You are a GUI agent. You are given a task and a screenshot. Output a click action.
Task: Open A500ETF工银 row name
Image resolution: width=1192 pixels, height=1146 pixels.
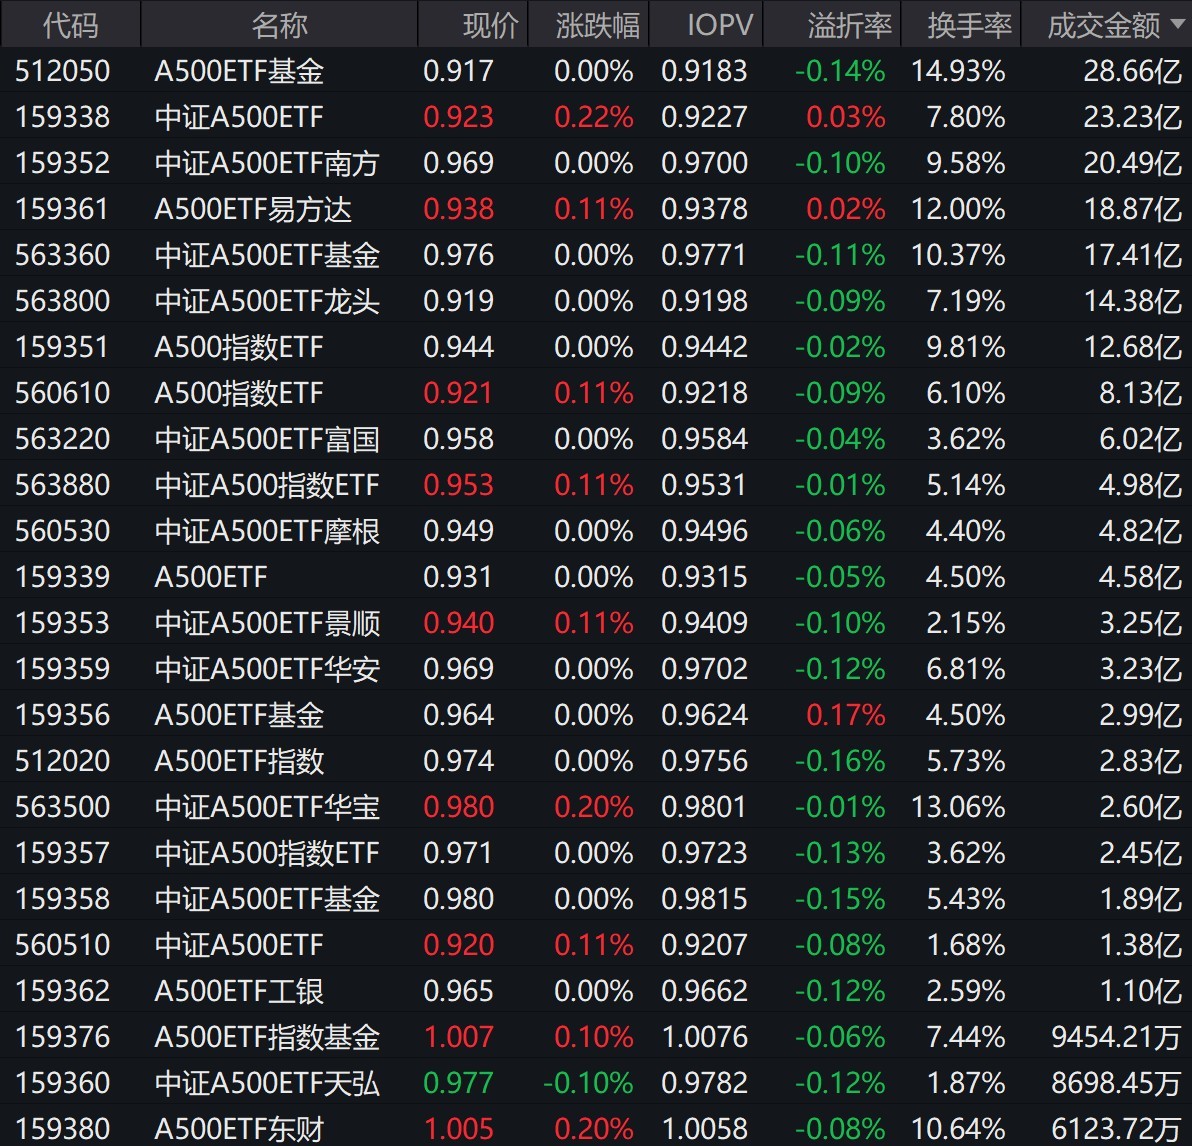pyautogui.click(x=239, y=992)
